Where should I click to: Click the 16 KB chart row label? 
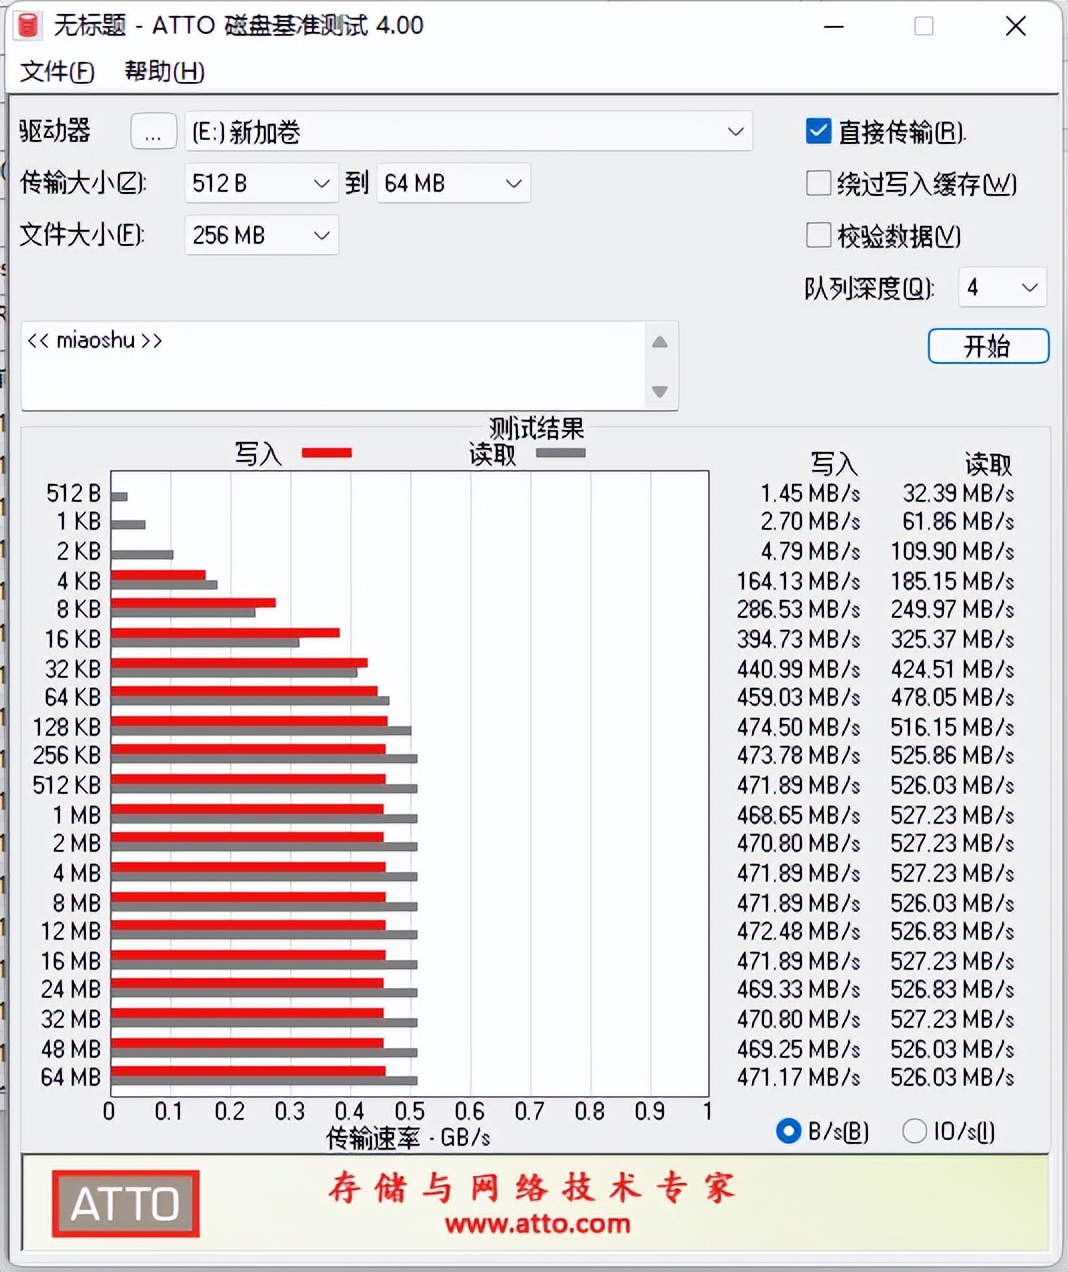tap(73, 639)
